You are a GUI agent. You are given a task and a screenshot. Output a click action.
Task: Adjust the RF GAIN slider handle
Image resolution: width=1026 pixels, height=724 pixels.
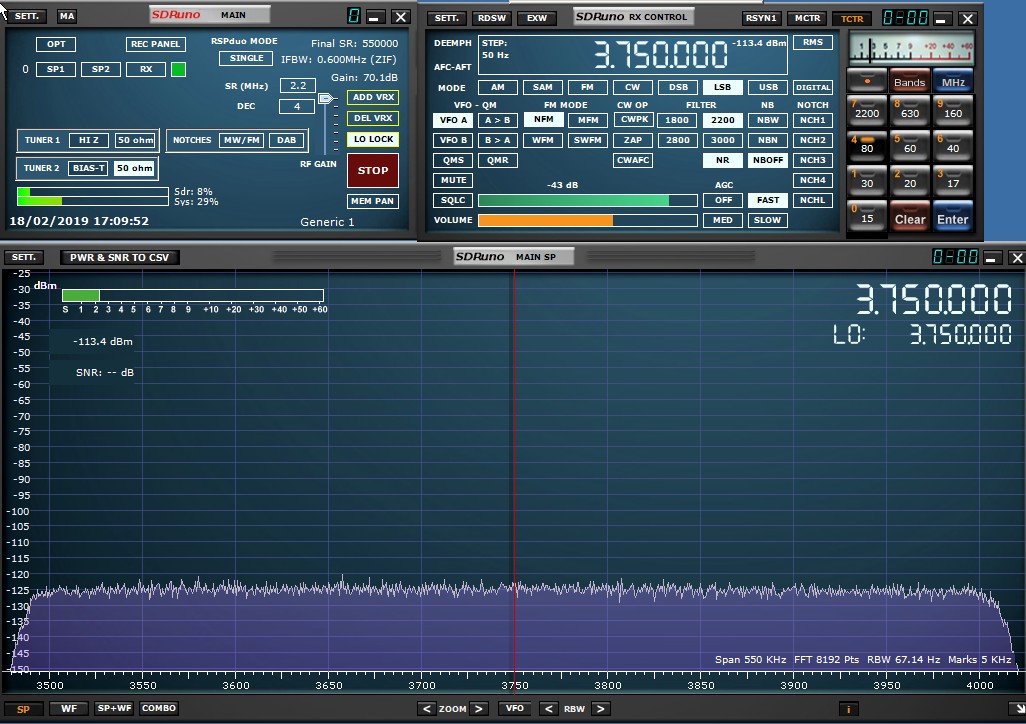(325, 98)
